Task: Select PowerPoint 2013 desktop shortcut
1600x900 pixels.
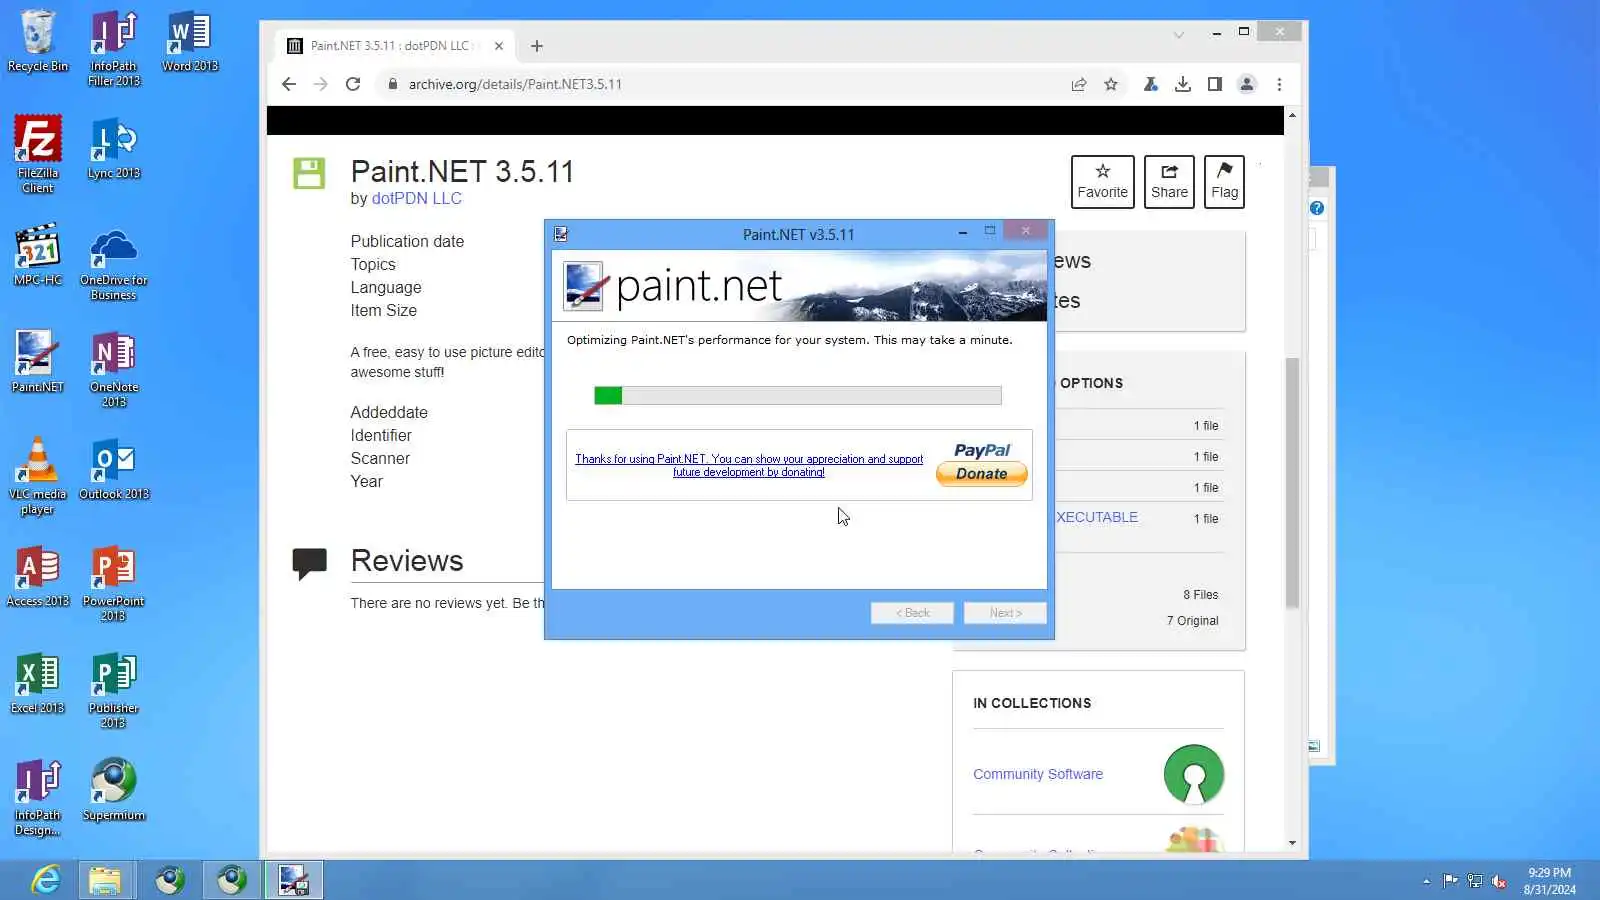Action: coord(114,583)
